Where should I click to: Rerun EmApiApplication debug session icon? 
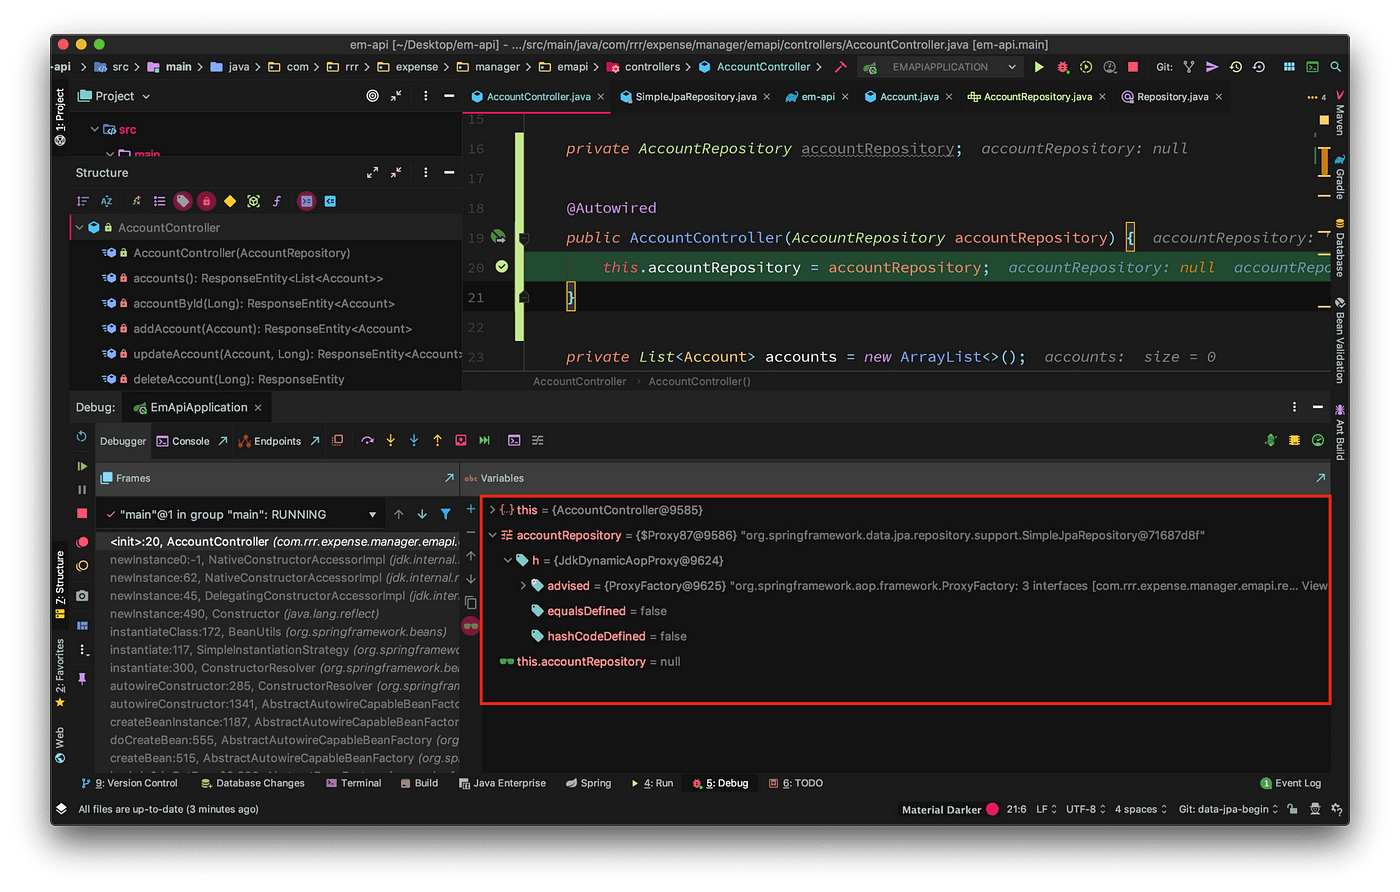pyautogui.click(x=82, y=437)
